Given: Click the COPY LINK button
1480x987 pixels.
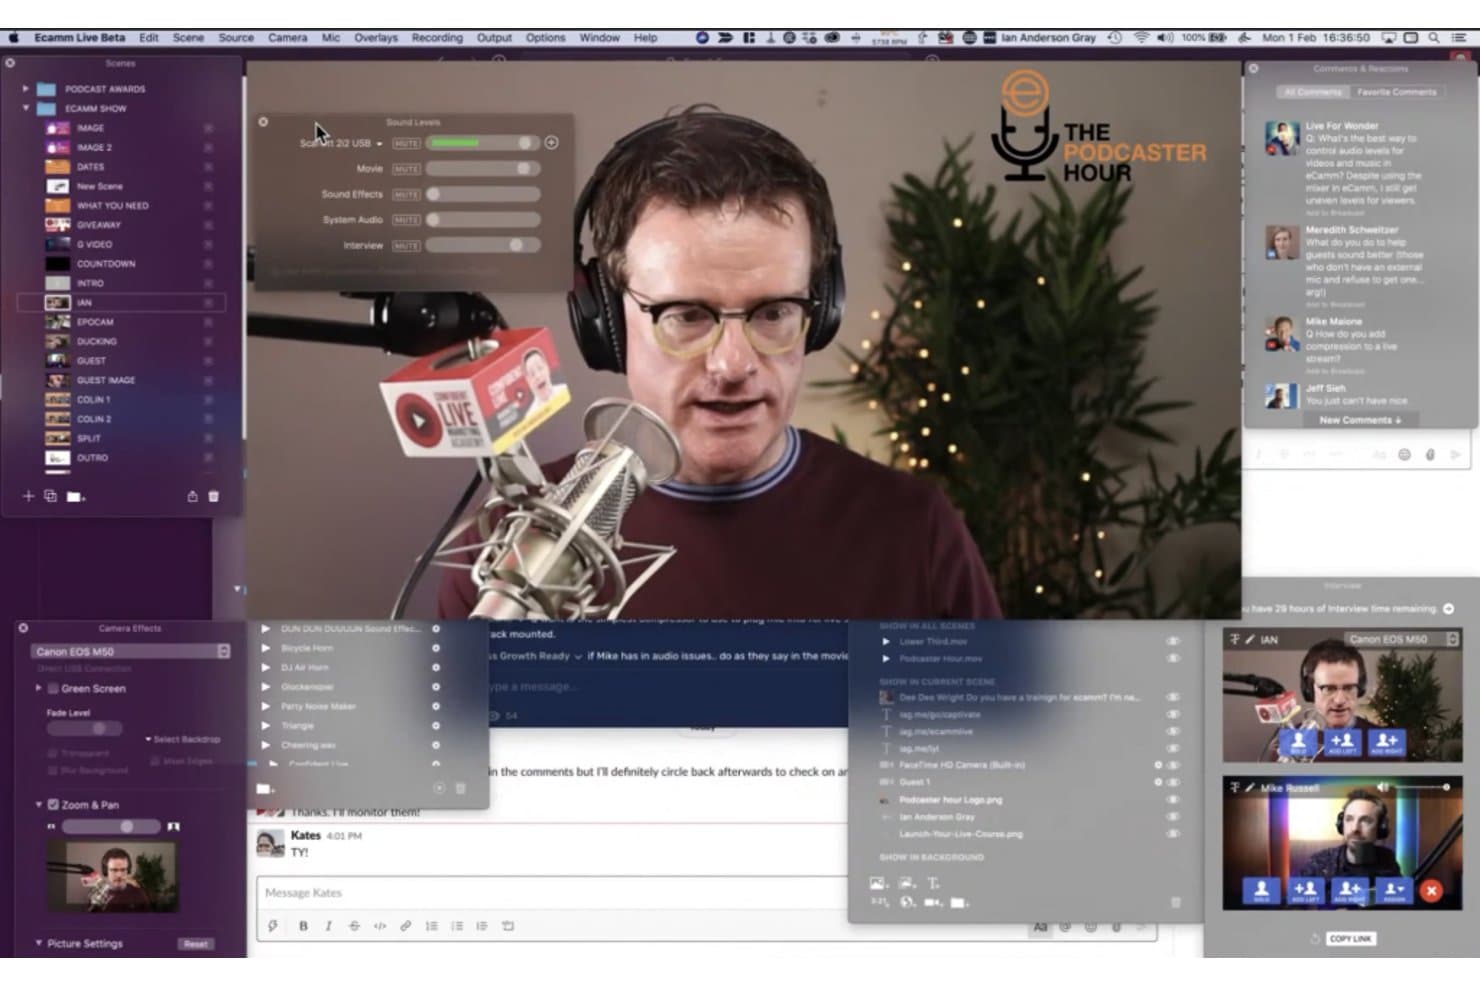Looking at the screenshot, I should (x=1351, y=939).
